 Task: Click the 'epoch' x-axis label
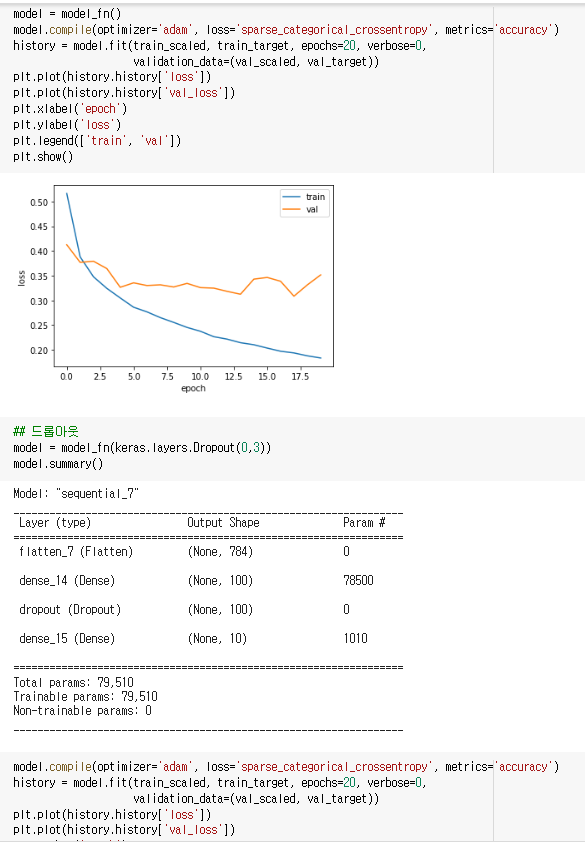(193, 388)
